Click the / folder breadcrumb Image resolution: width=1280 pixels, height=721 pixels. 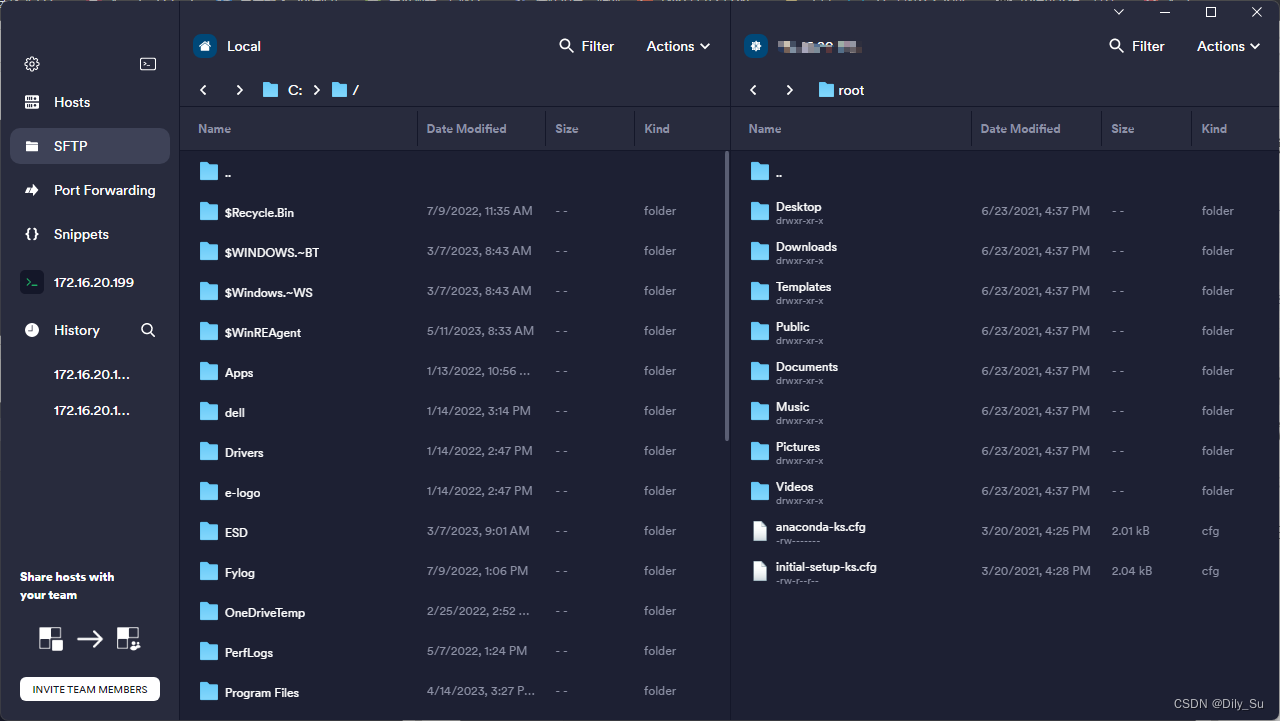[x=345, y=90]
